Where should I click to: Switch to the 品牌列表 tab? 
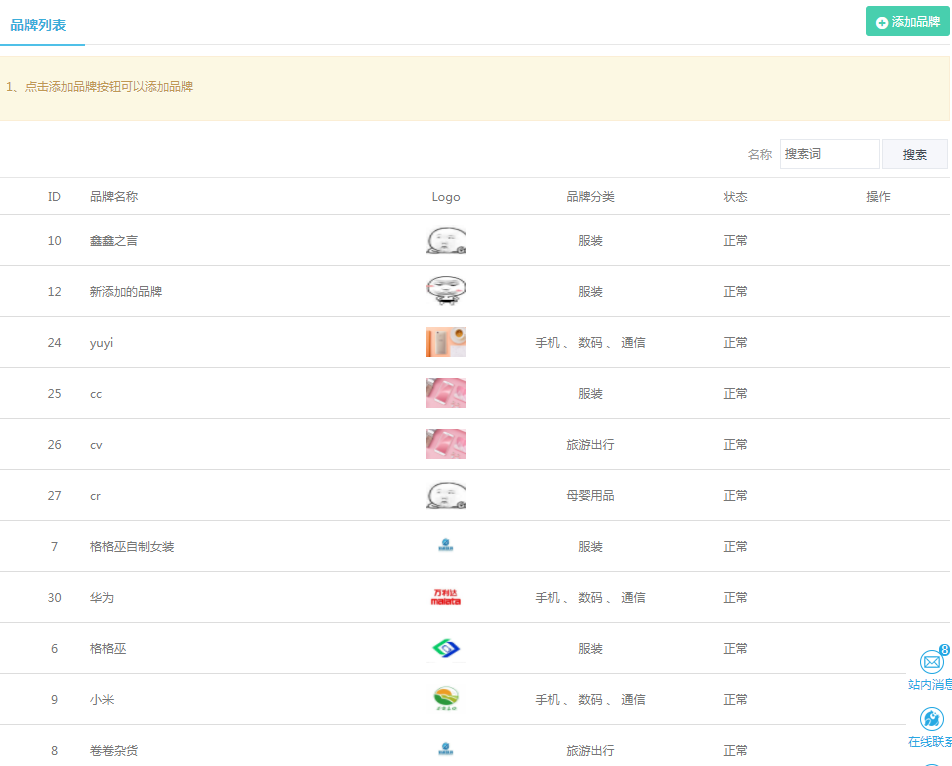click(39, 25)
